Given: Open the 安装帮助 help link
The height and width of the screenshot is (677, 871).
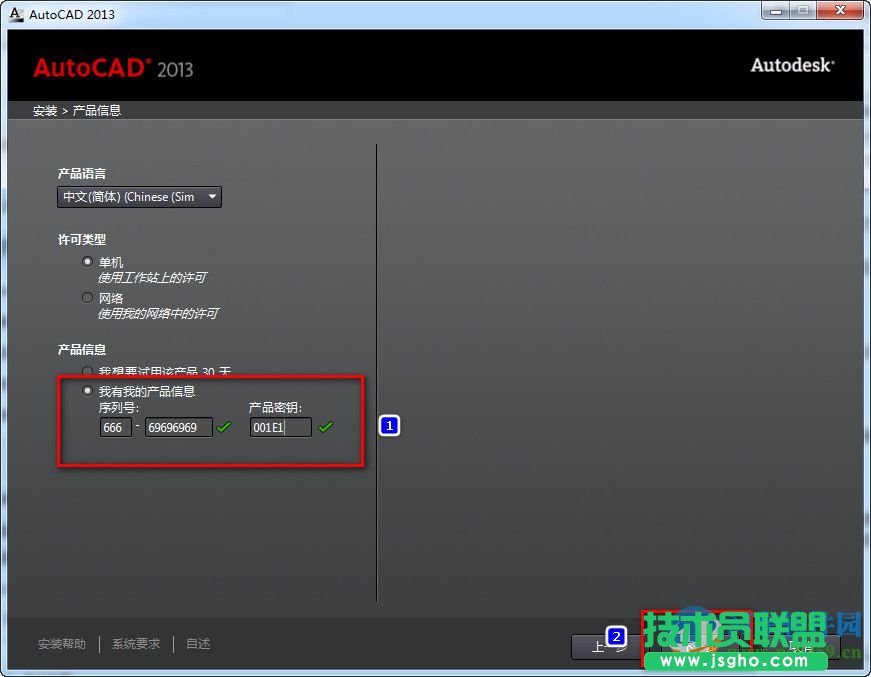Looking at the screenshot, I should (x=60, y=643).
